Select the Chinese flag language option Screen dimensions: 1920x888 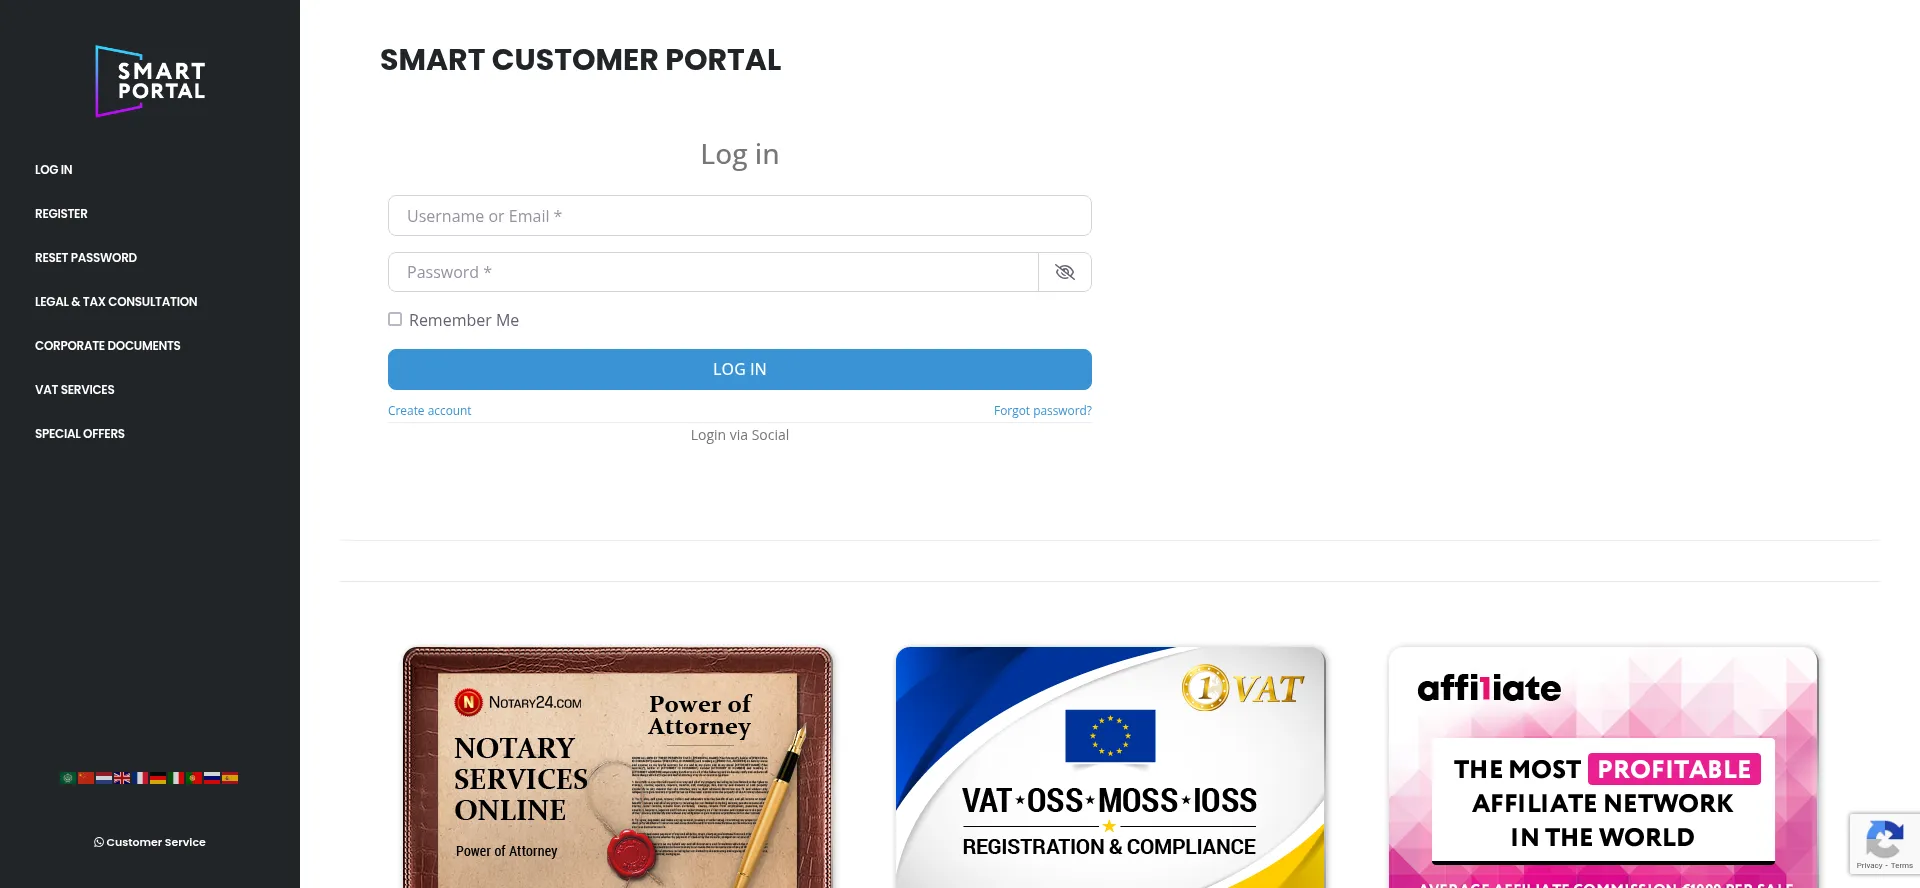(86, 778)
